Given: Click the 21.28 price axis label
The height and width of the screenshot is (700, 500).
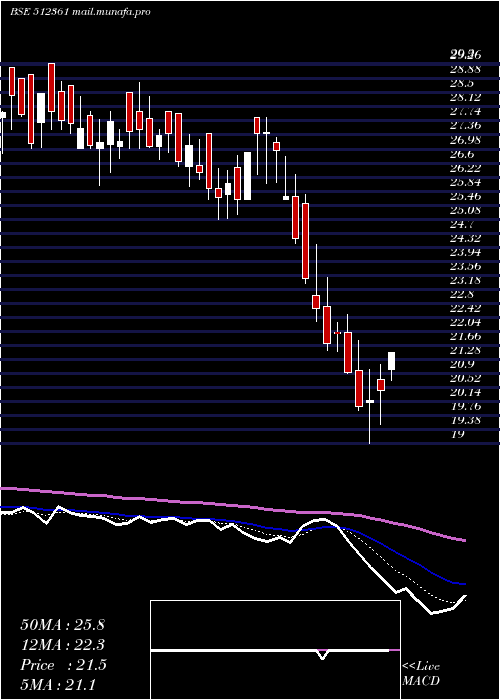Looking at the screenshot, I should [465, 350].
